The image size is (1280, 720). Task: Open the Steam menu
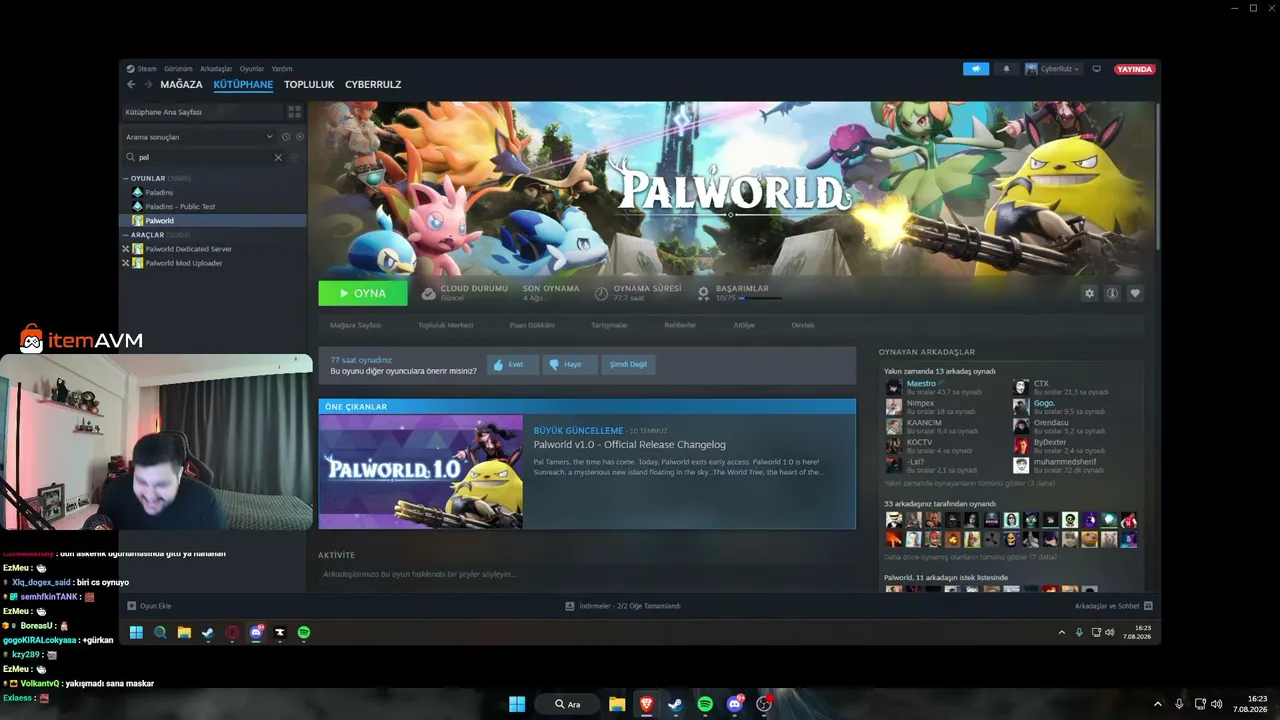coord(146,69)
